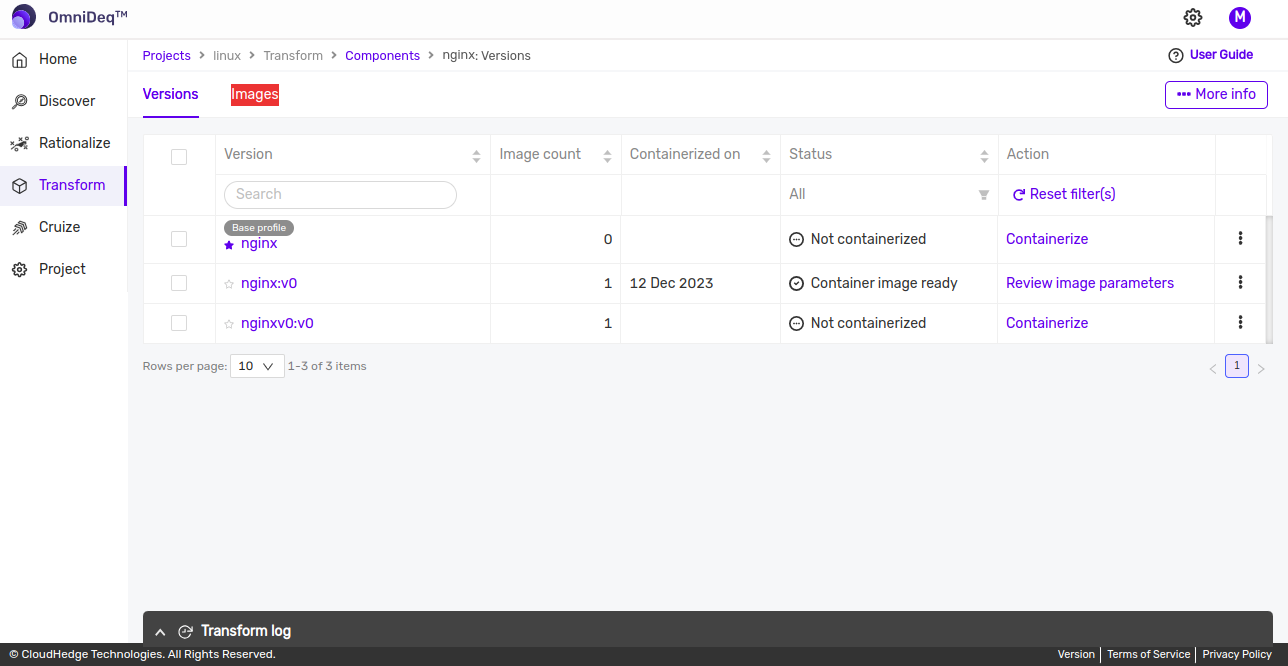Open Discover in the sidebar
Screen dimensions: 1288x666
(x=67, y=101)
